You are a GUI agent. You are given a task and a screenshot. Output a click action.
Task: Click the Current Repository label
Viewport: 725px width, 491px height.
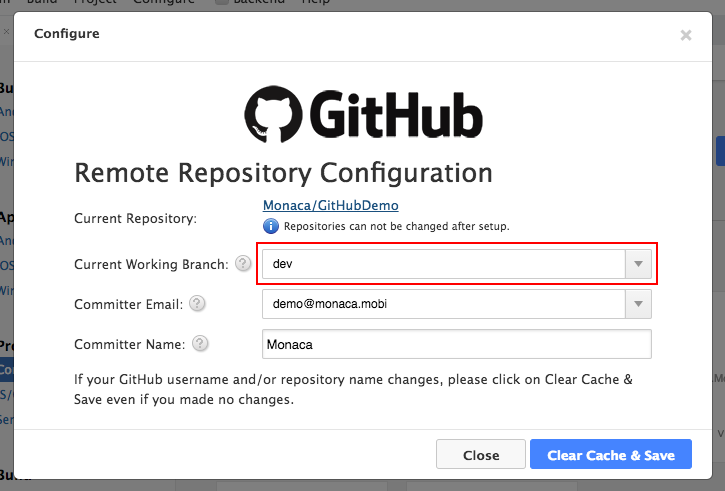pos(135,218)
